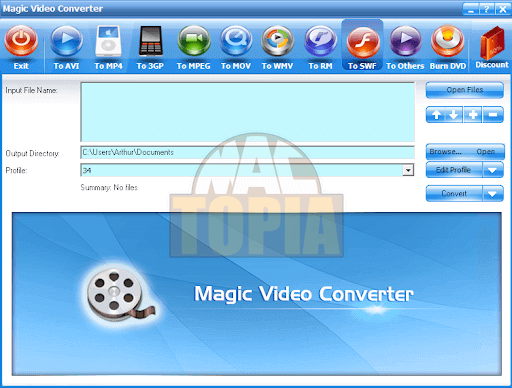Viewport: 512px width, 388px height.
Task: Expand the Profile combo box arrow
Action: tap(408, 170)
